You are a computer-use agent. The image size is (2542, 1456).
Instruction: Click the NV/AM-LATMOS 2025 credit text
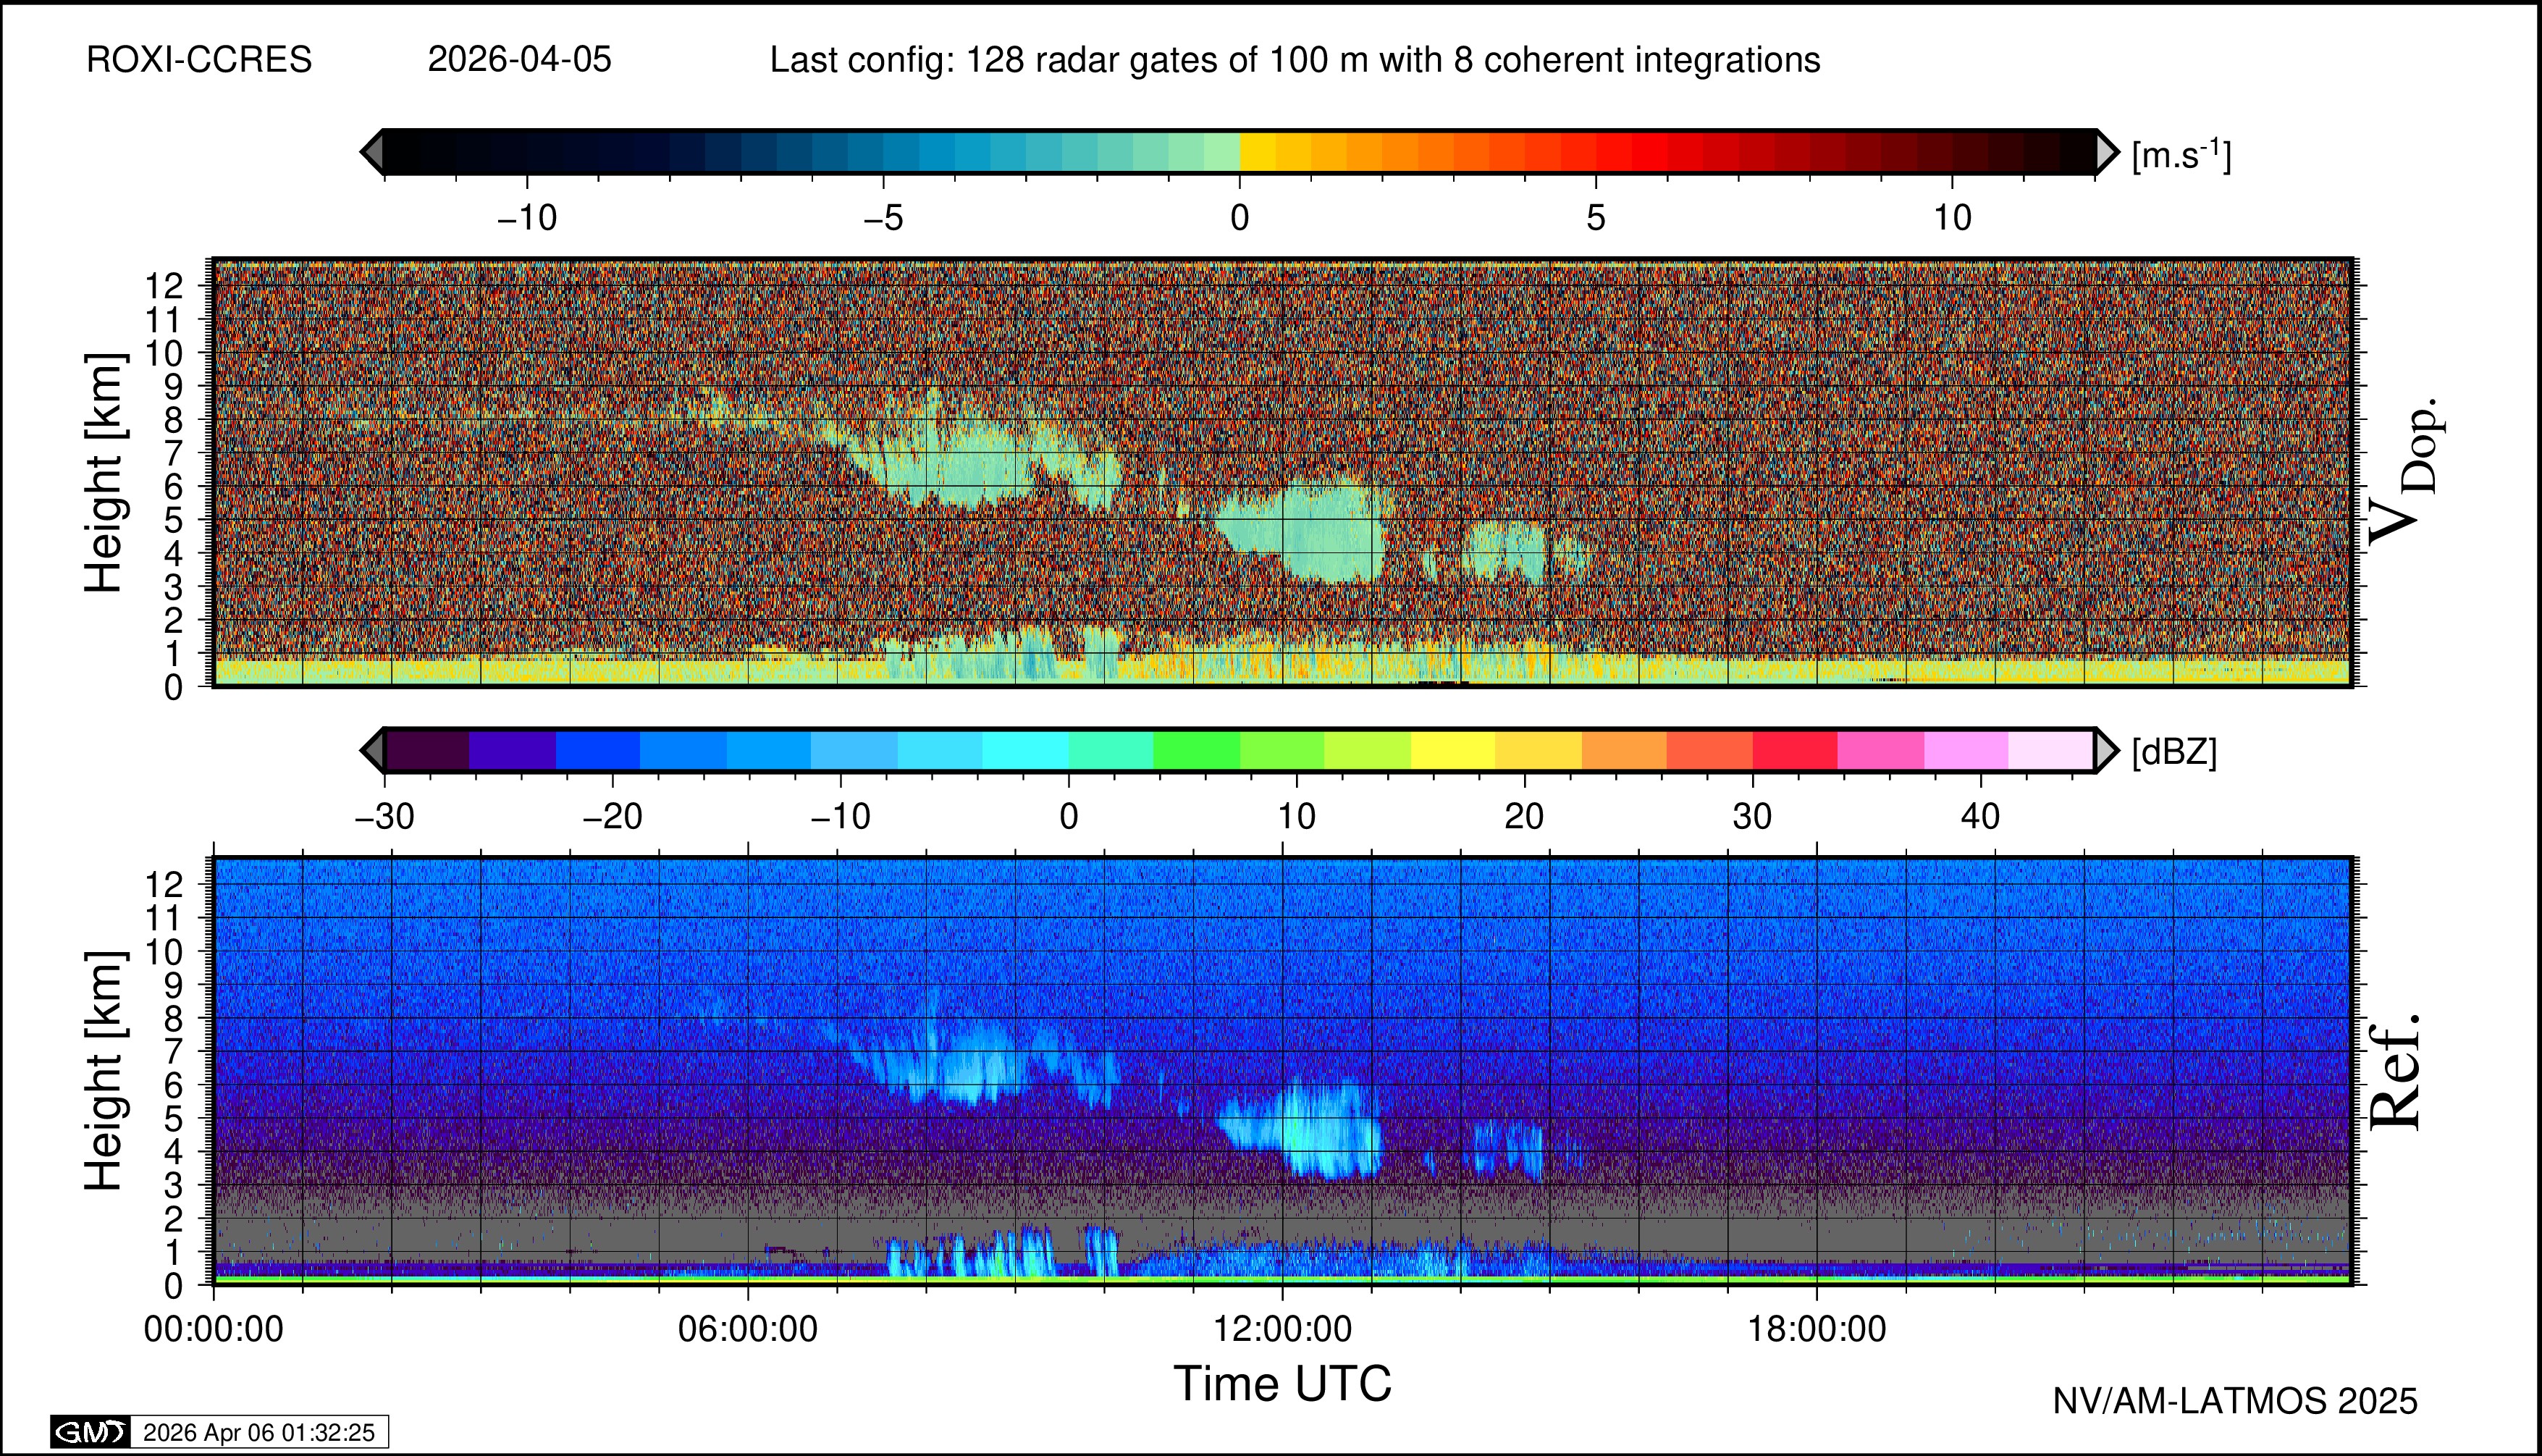pyautogui.click(x=2235, y=1401)
